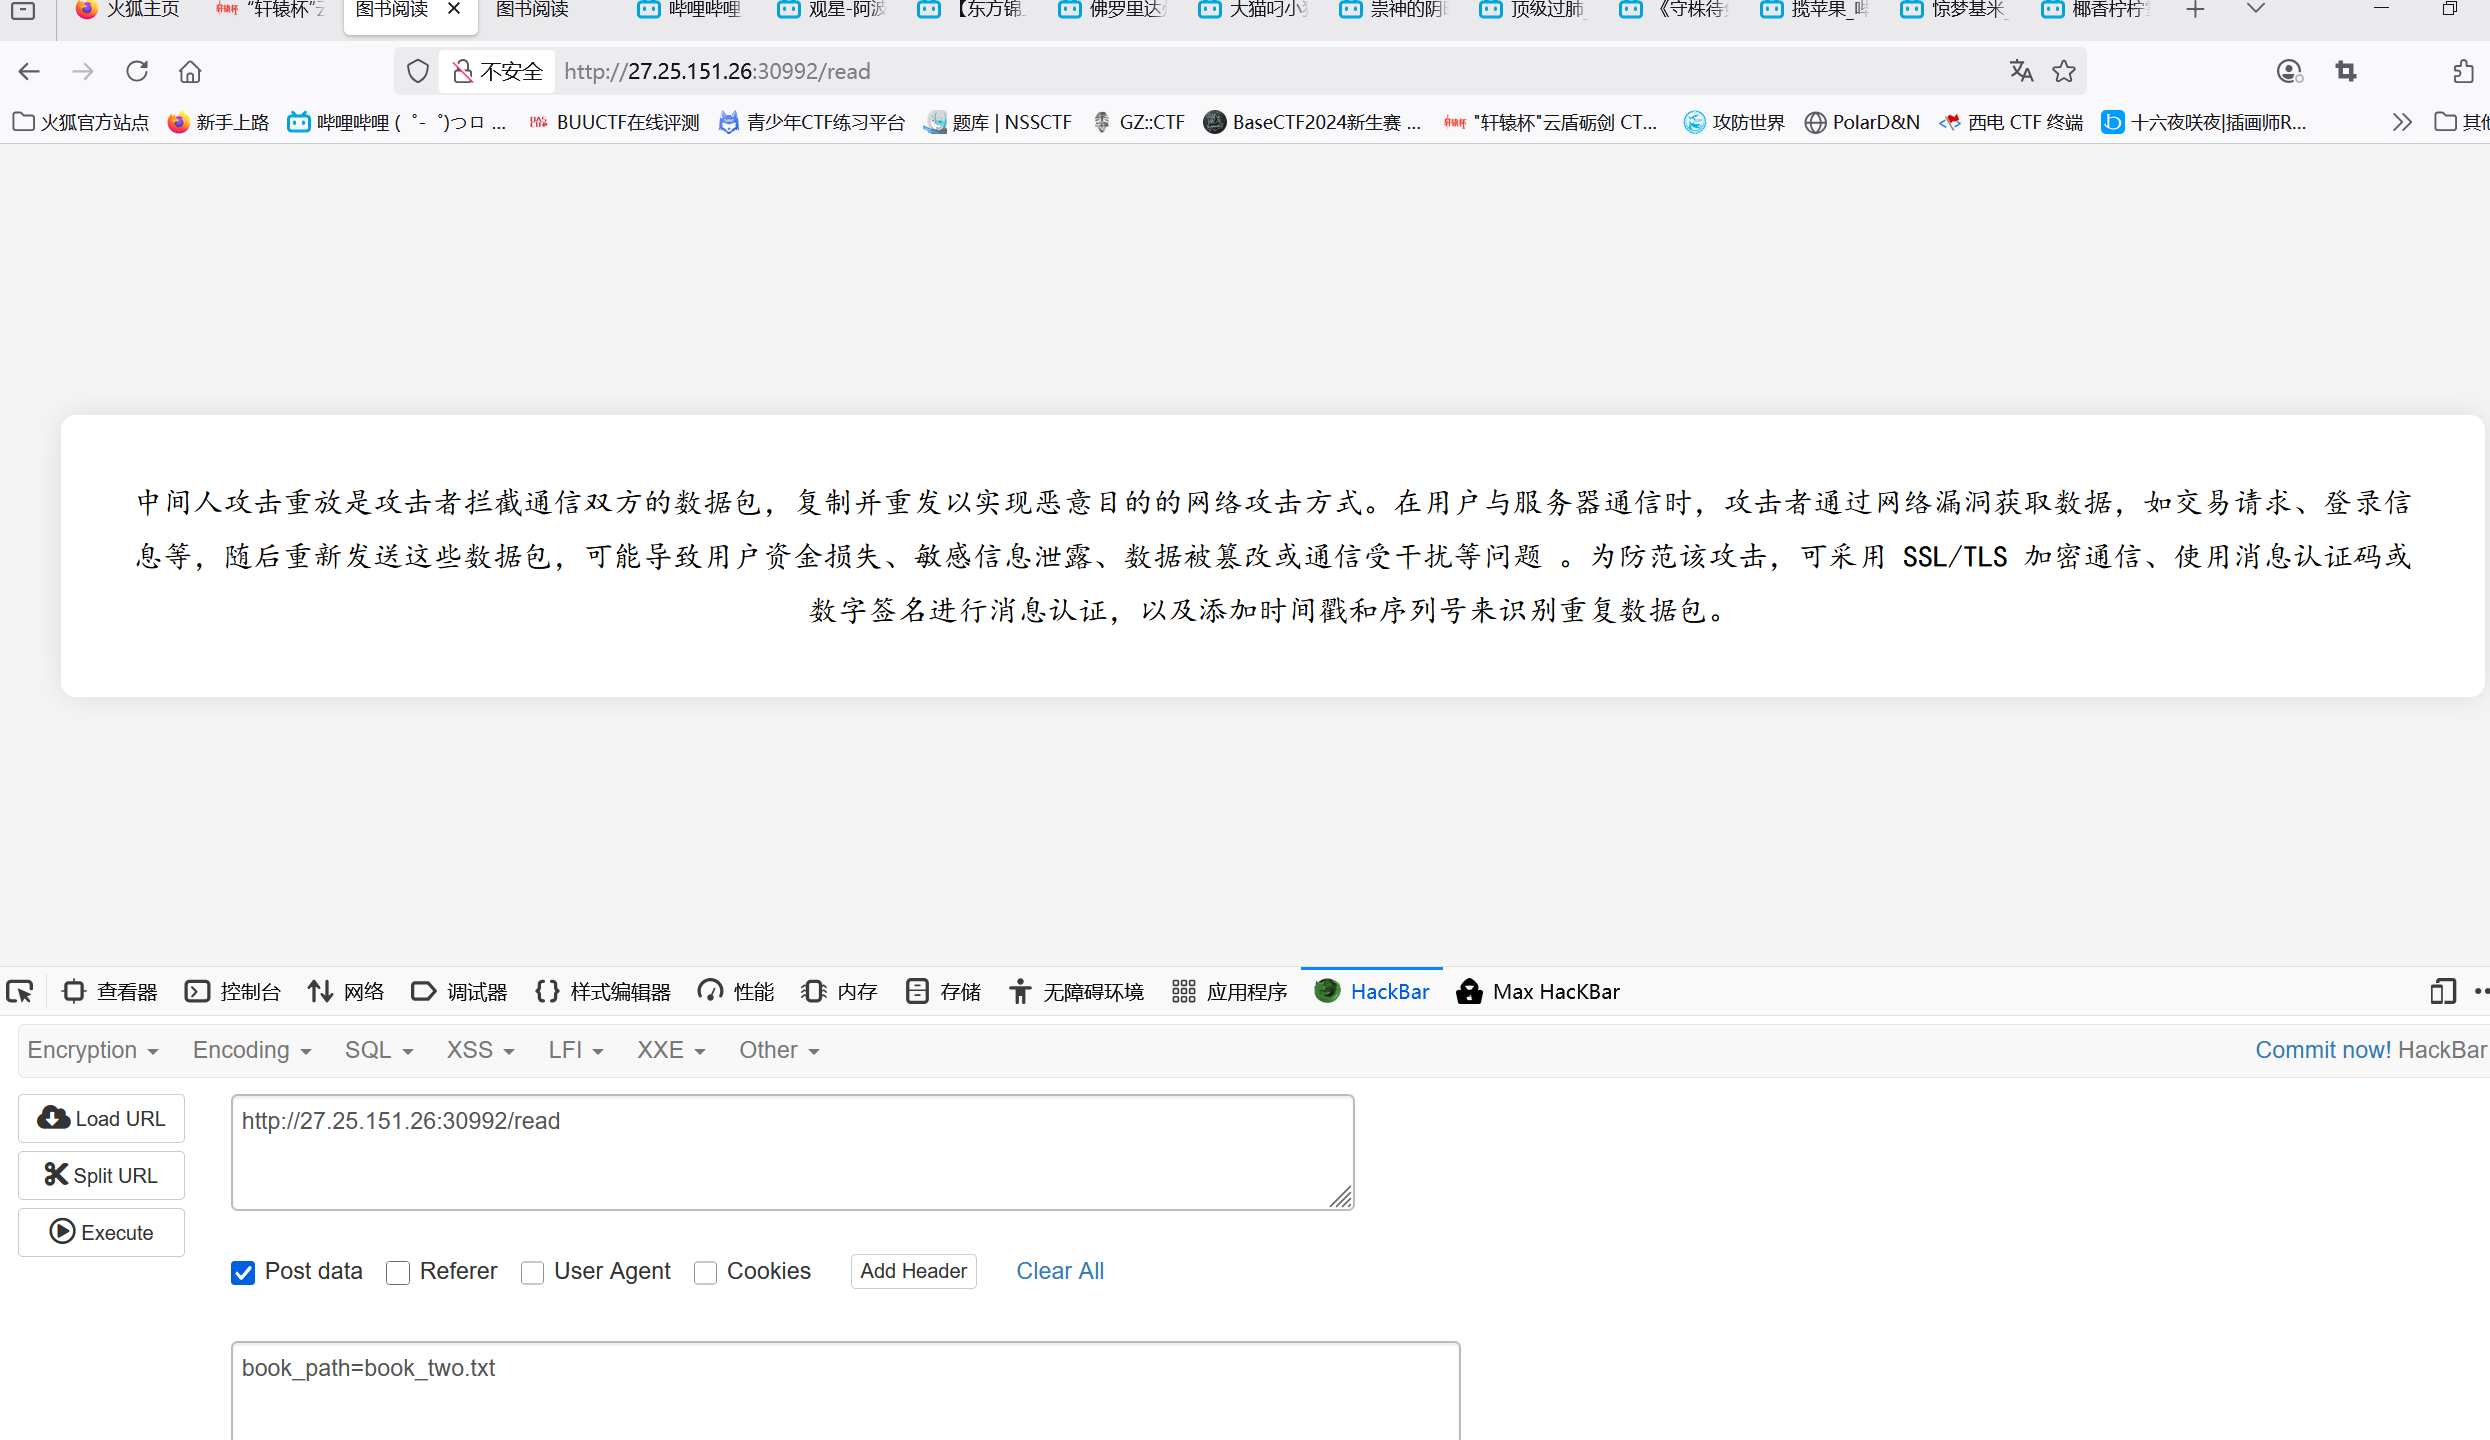The width and height of the screenshot is (2490, 1440).
Task: Click the browser reload page icon
Action: pyautogui.click(x=137, y=71)
